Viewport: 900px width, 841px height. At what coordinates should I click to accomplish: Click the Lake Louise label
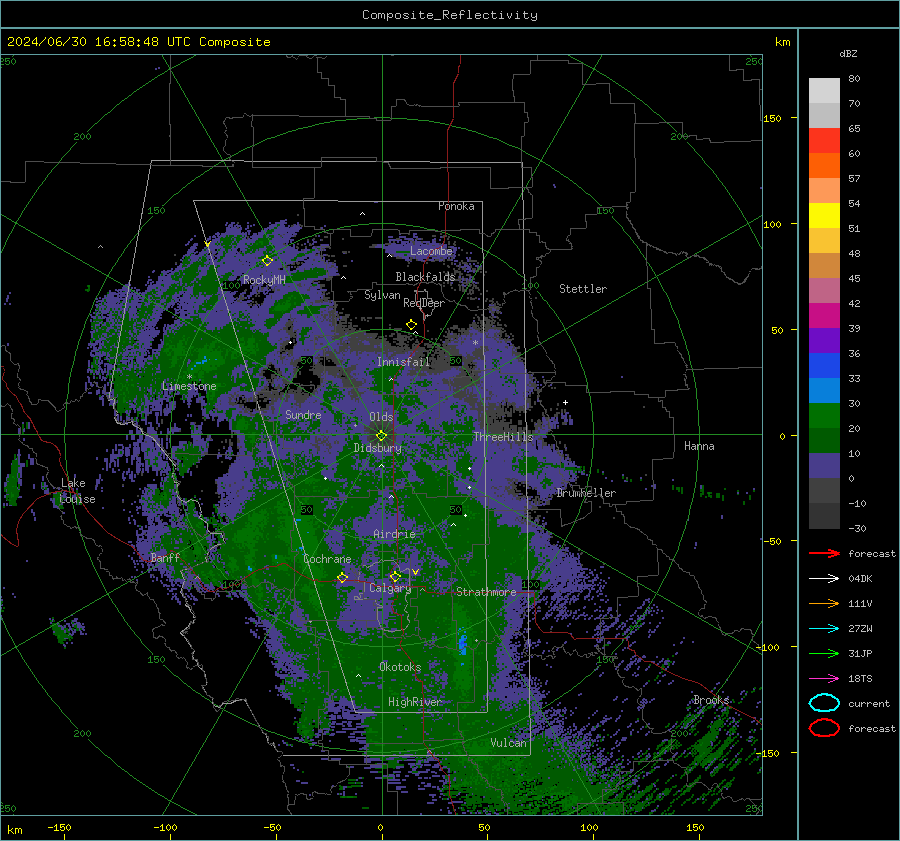(78, 491)
